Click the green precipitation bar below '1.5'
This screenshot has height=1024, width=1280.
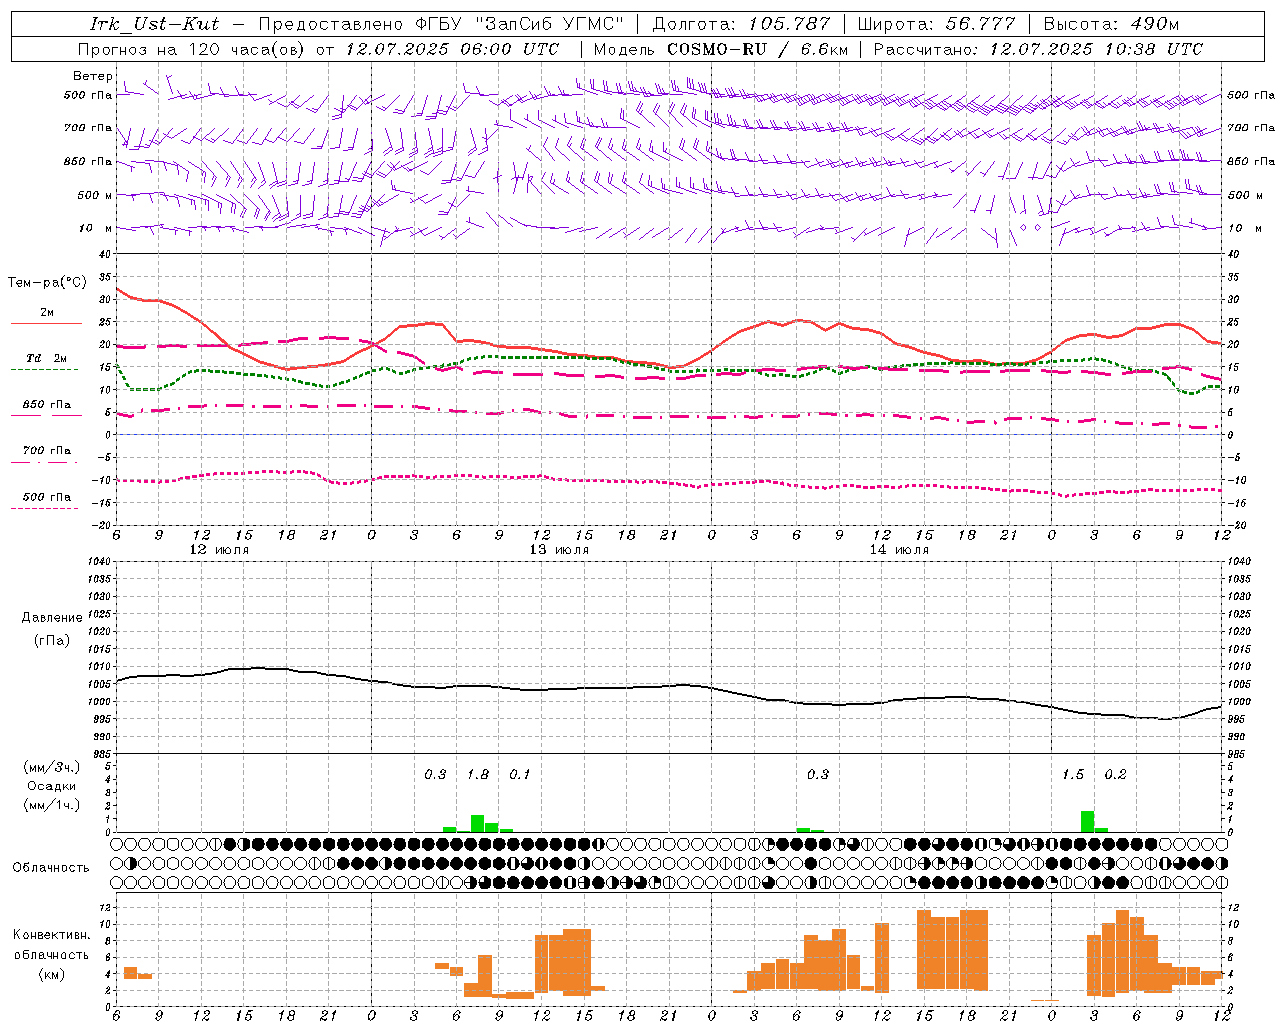point(1087,822)
